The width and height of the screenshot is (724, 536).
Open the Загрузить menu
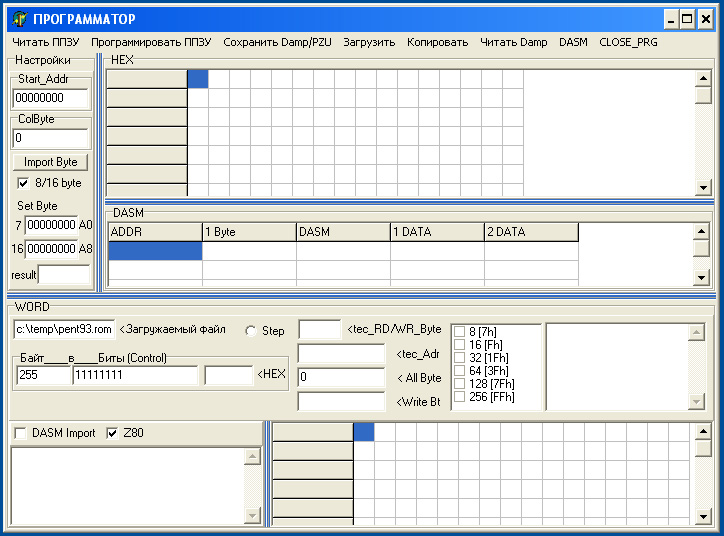pos(369,42)
